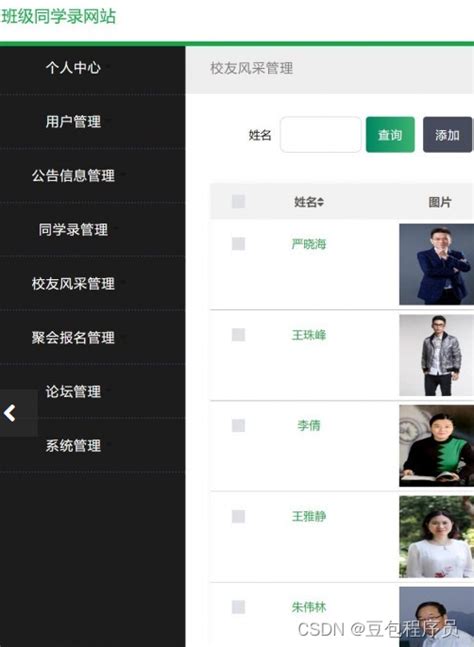Collapse sidebar with the left chevron arrow
The width and height of the screenshot is (474, 647).
click(x=10, y=413)
